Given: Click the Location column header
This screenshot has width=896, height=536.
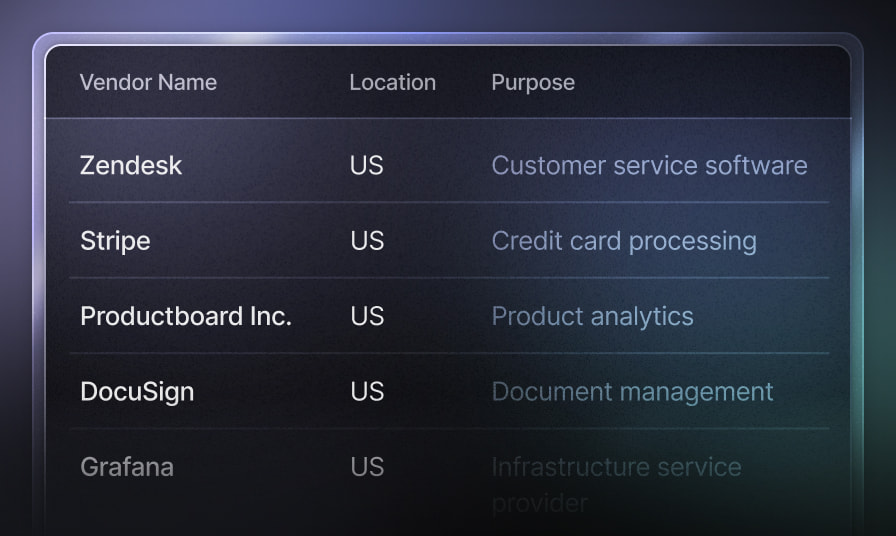Looking at the screenshot, I should 392,82.
